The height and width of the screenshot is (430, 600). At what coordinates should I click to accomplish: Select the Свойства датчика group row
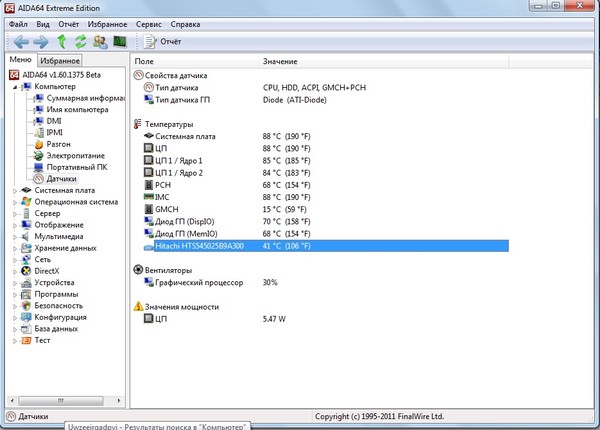point(170,75)
